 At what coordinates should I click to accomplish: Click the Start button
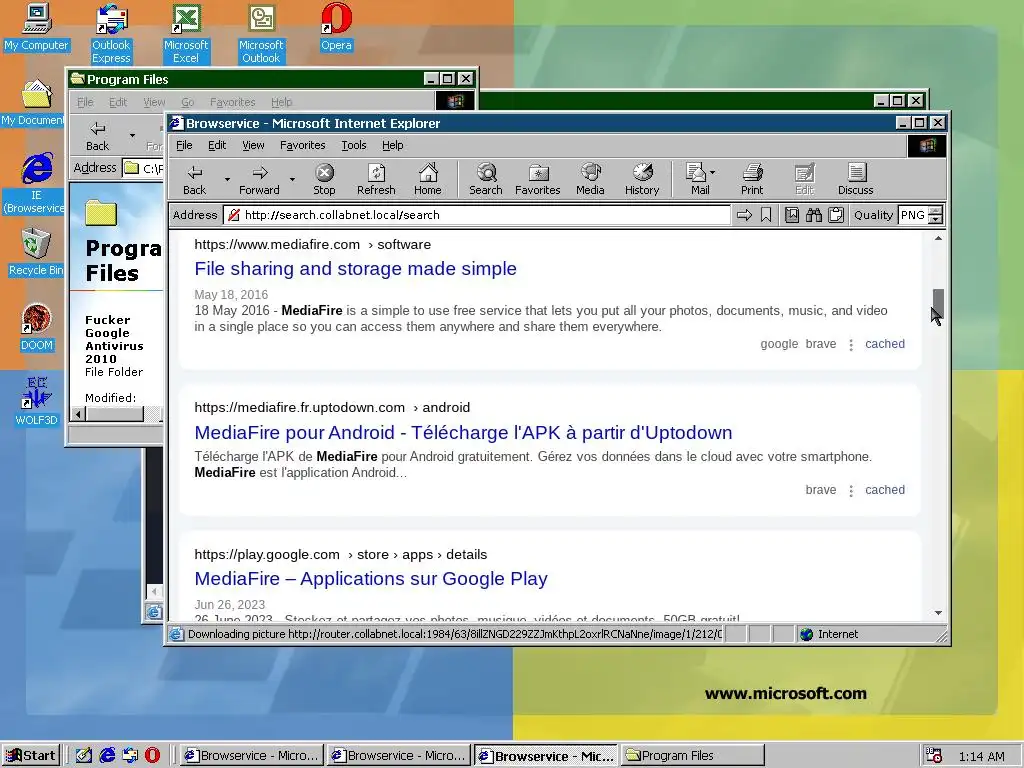(x=31, y=756)
